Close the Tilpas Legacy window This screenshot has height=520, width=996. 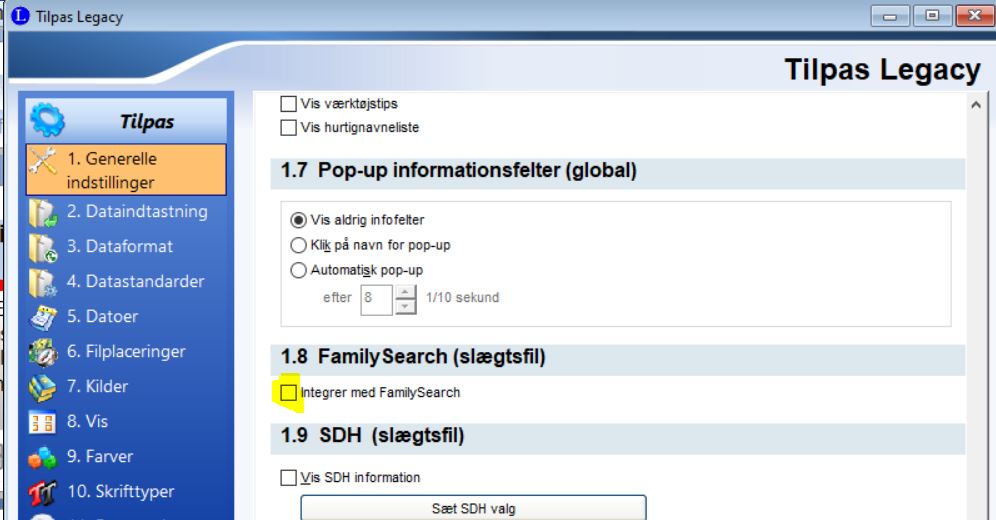tap(974, 16)
